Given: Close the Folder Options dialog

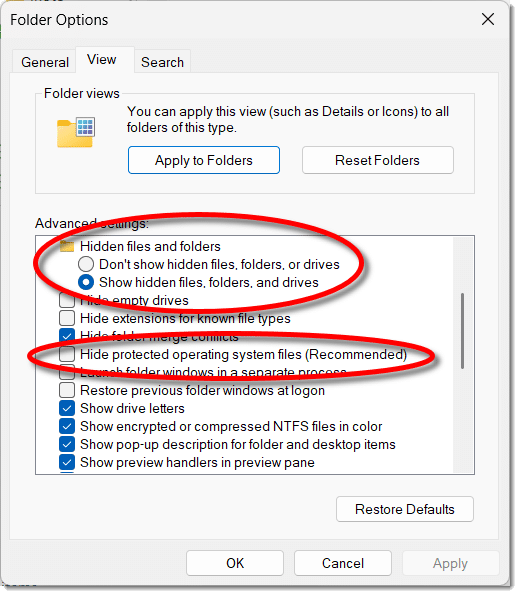Looking at the screenshot, I should 488,19.
